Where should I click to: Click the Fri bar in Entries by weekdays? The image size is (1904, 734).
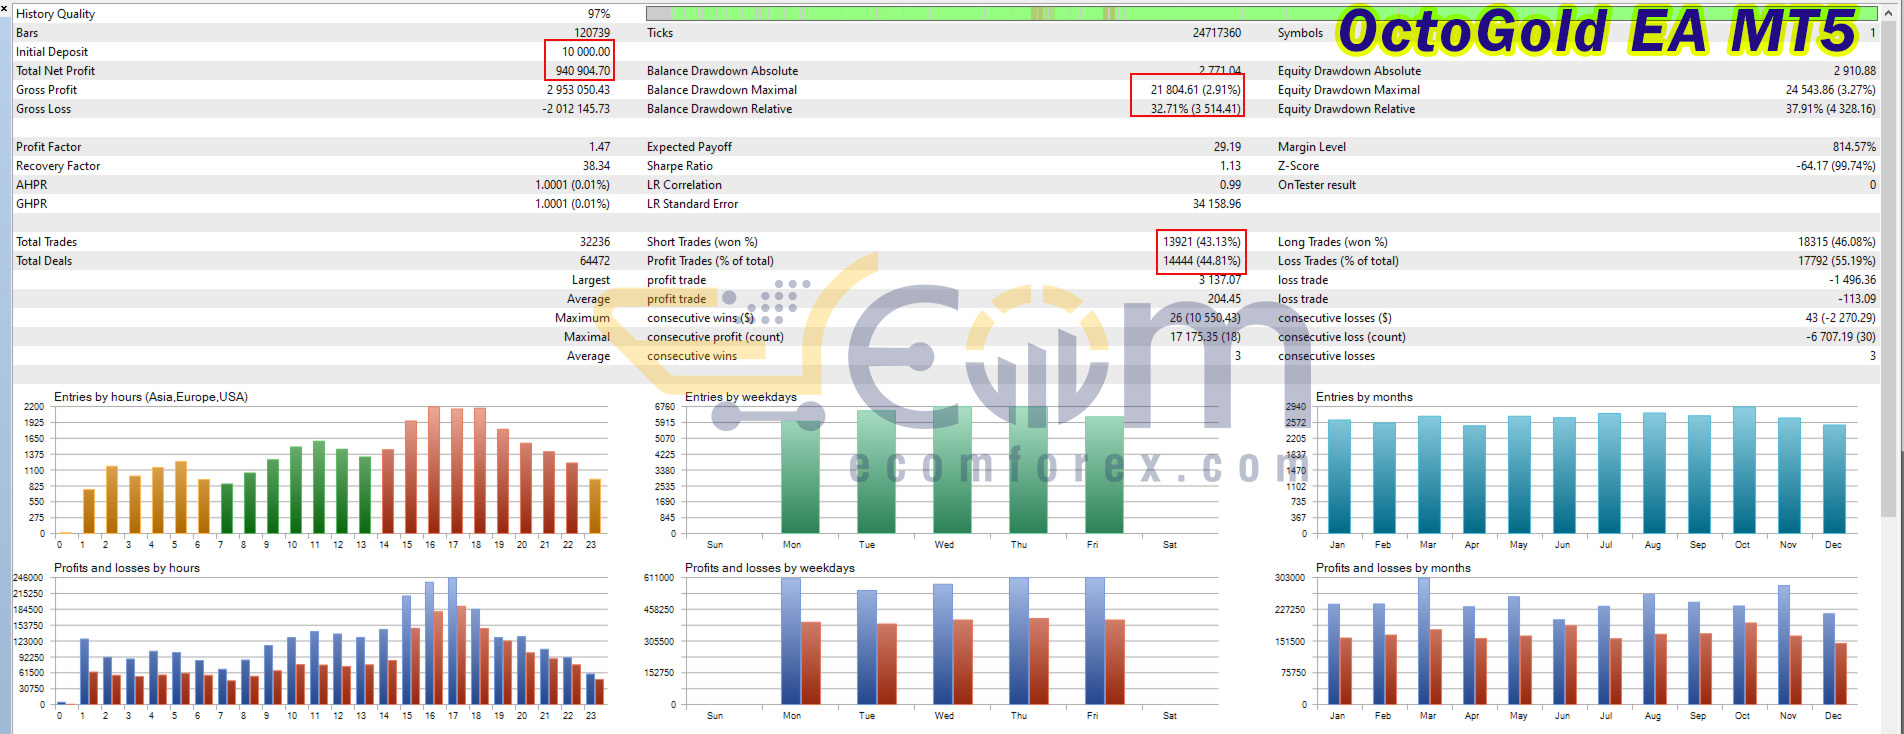(x=1104, y=475)
